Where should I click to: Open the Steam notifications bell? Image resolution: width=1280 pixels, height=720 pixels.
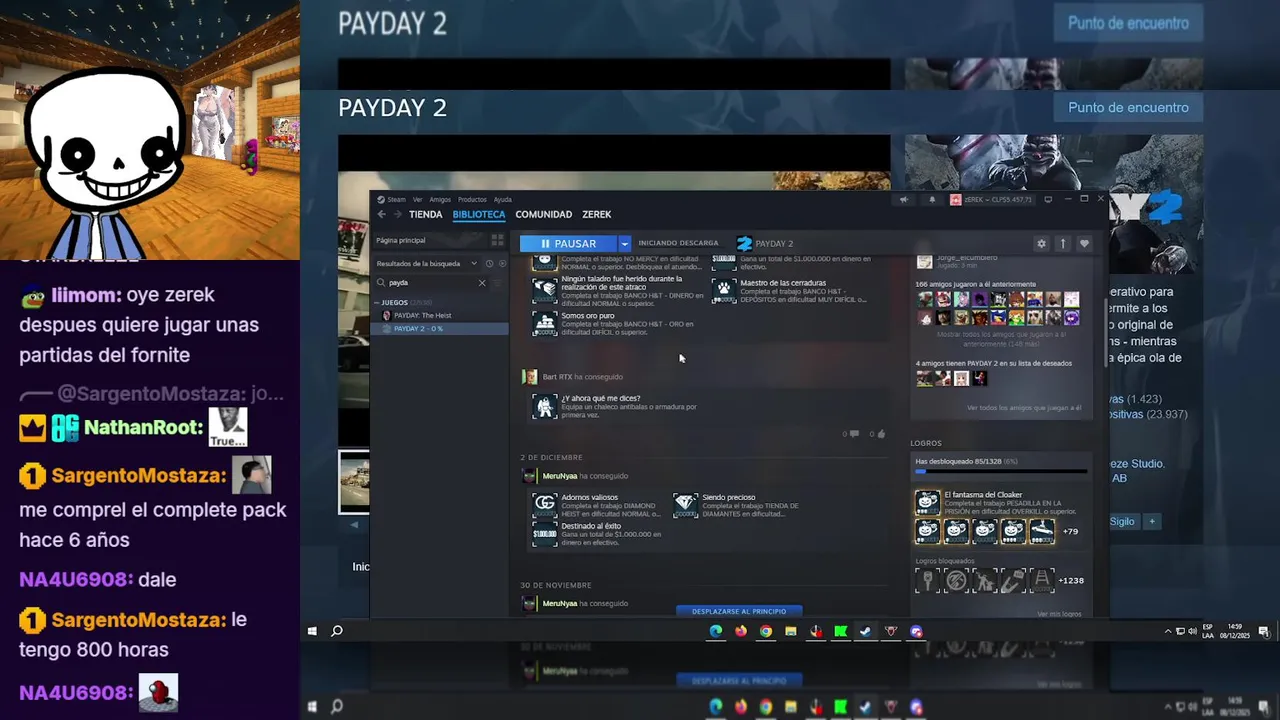point(932,199)
